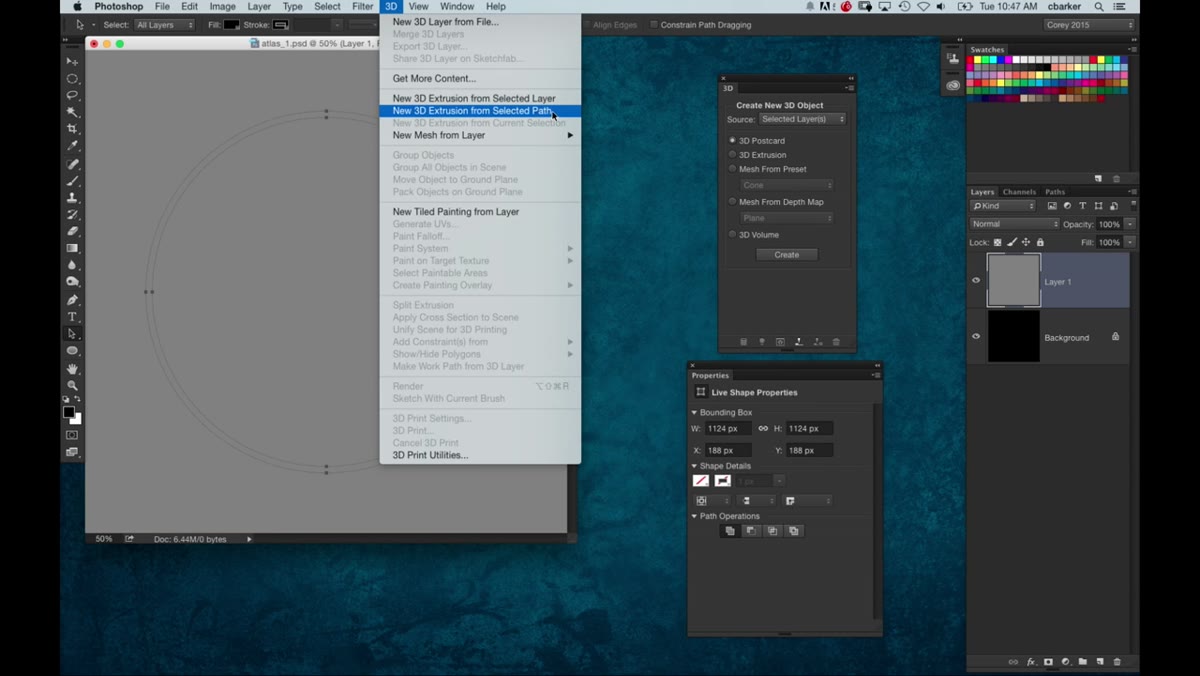This screenshot has height=676, width=1200.
Task: Choose 3D Print Utilities... menu entry
Action: 480,455
